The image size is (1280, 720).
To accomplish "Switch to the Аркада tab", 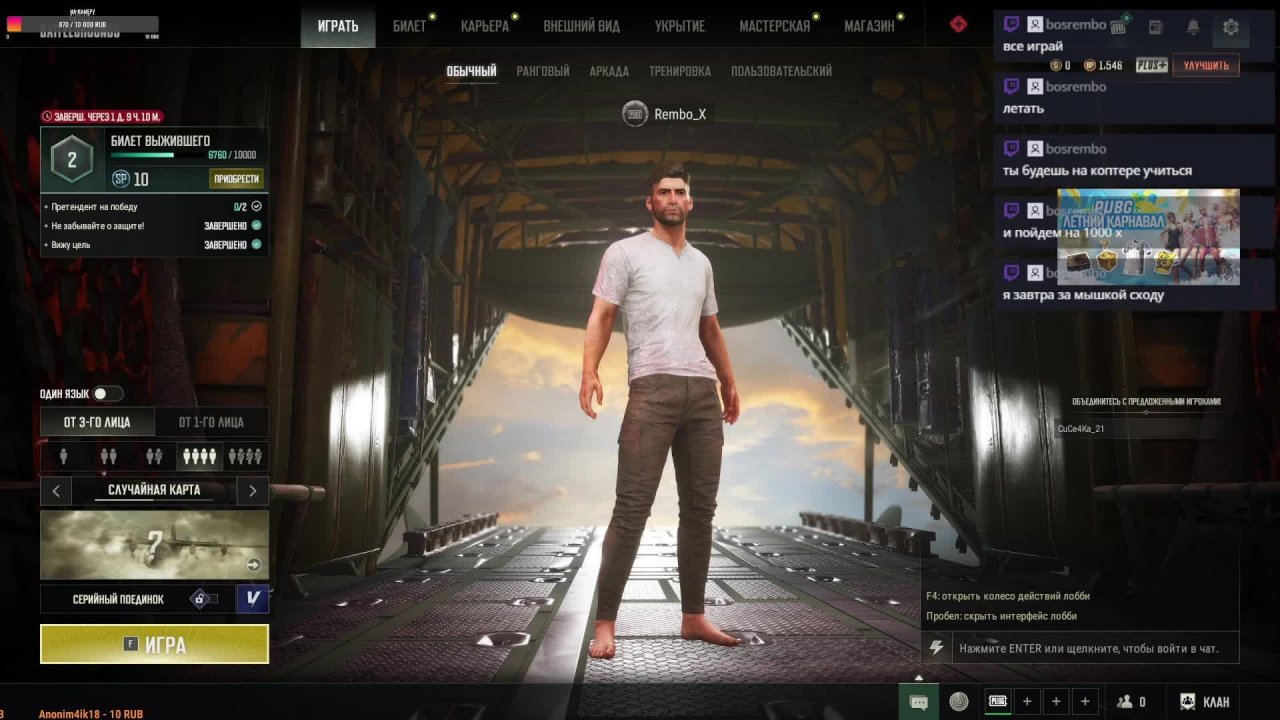I will tap(609, 71).
